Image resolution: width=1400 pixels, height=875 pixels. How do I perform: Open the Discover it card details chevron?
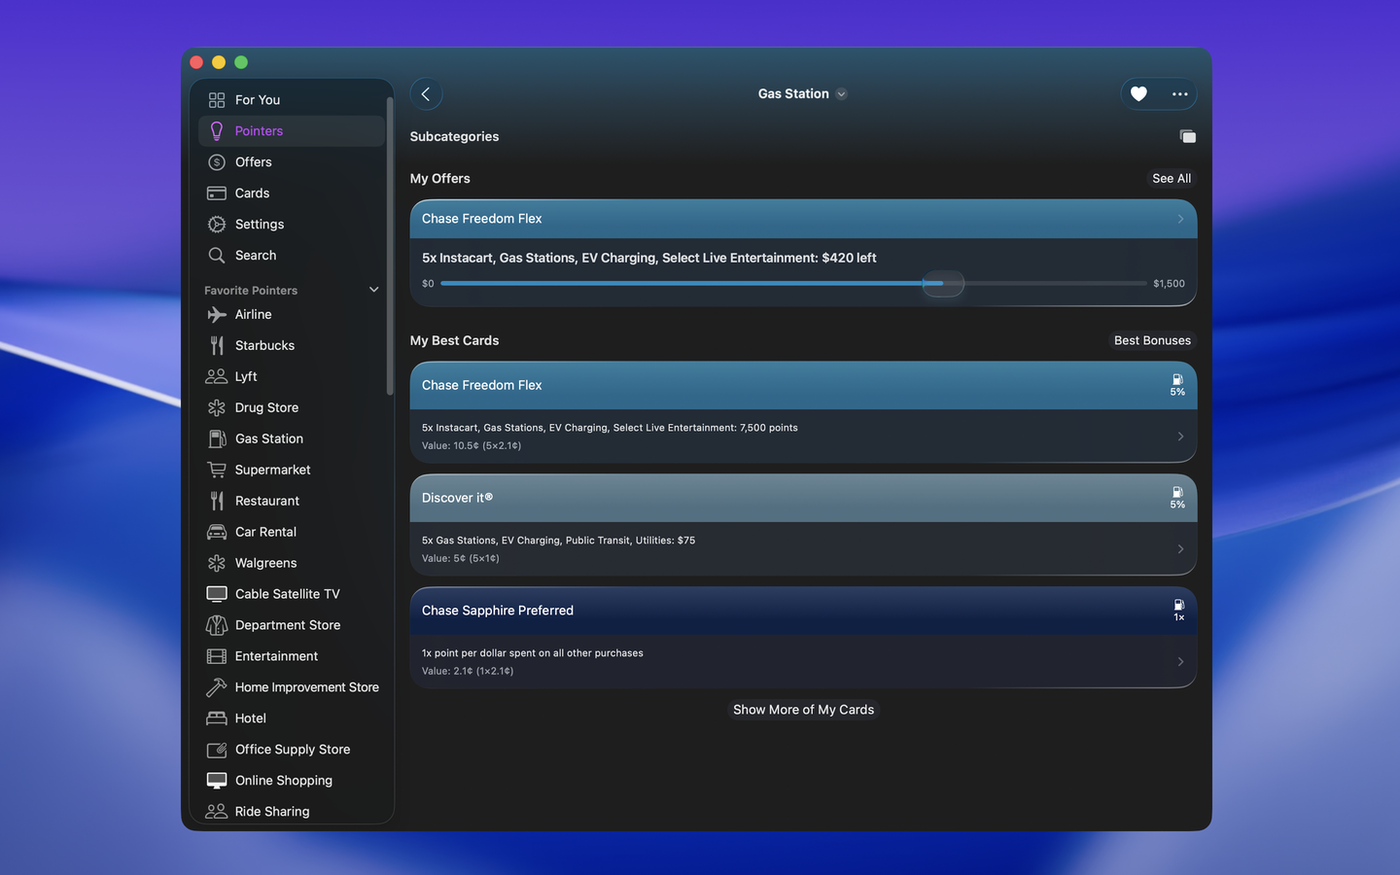click(1181, 549)
